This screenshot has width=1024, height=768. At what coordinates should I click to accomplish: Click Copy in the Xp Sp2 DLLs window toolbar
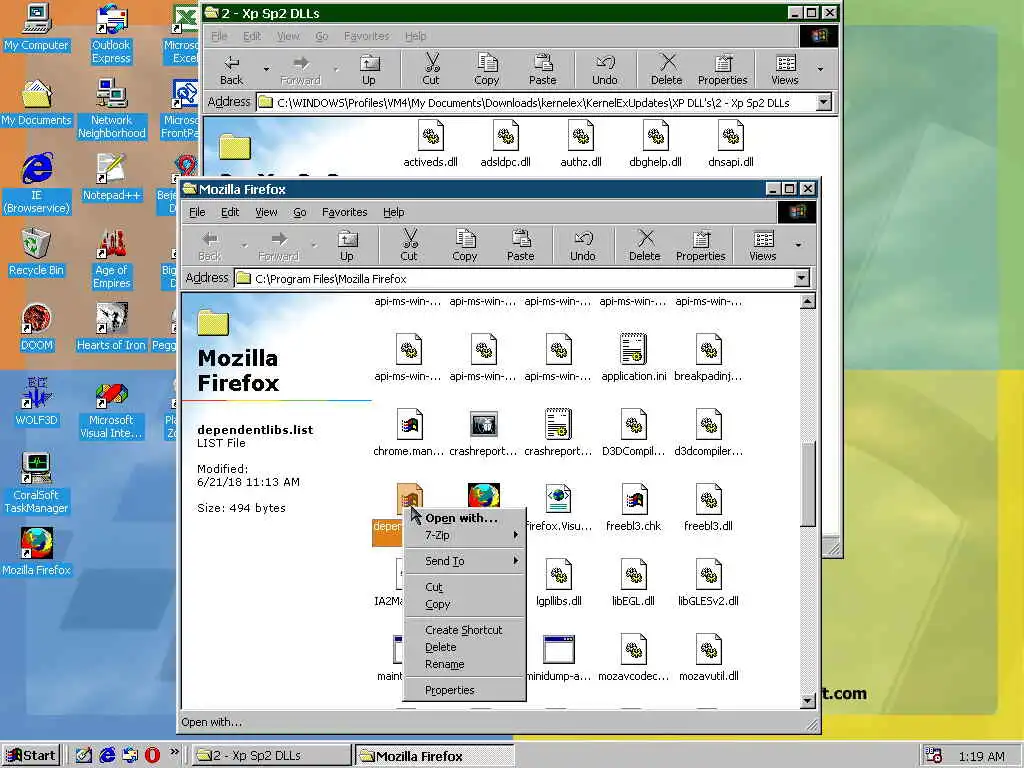(x=487, y=69)
